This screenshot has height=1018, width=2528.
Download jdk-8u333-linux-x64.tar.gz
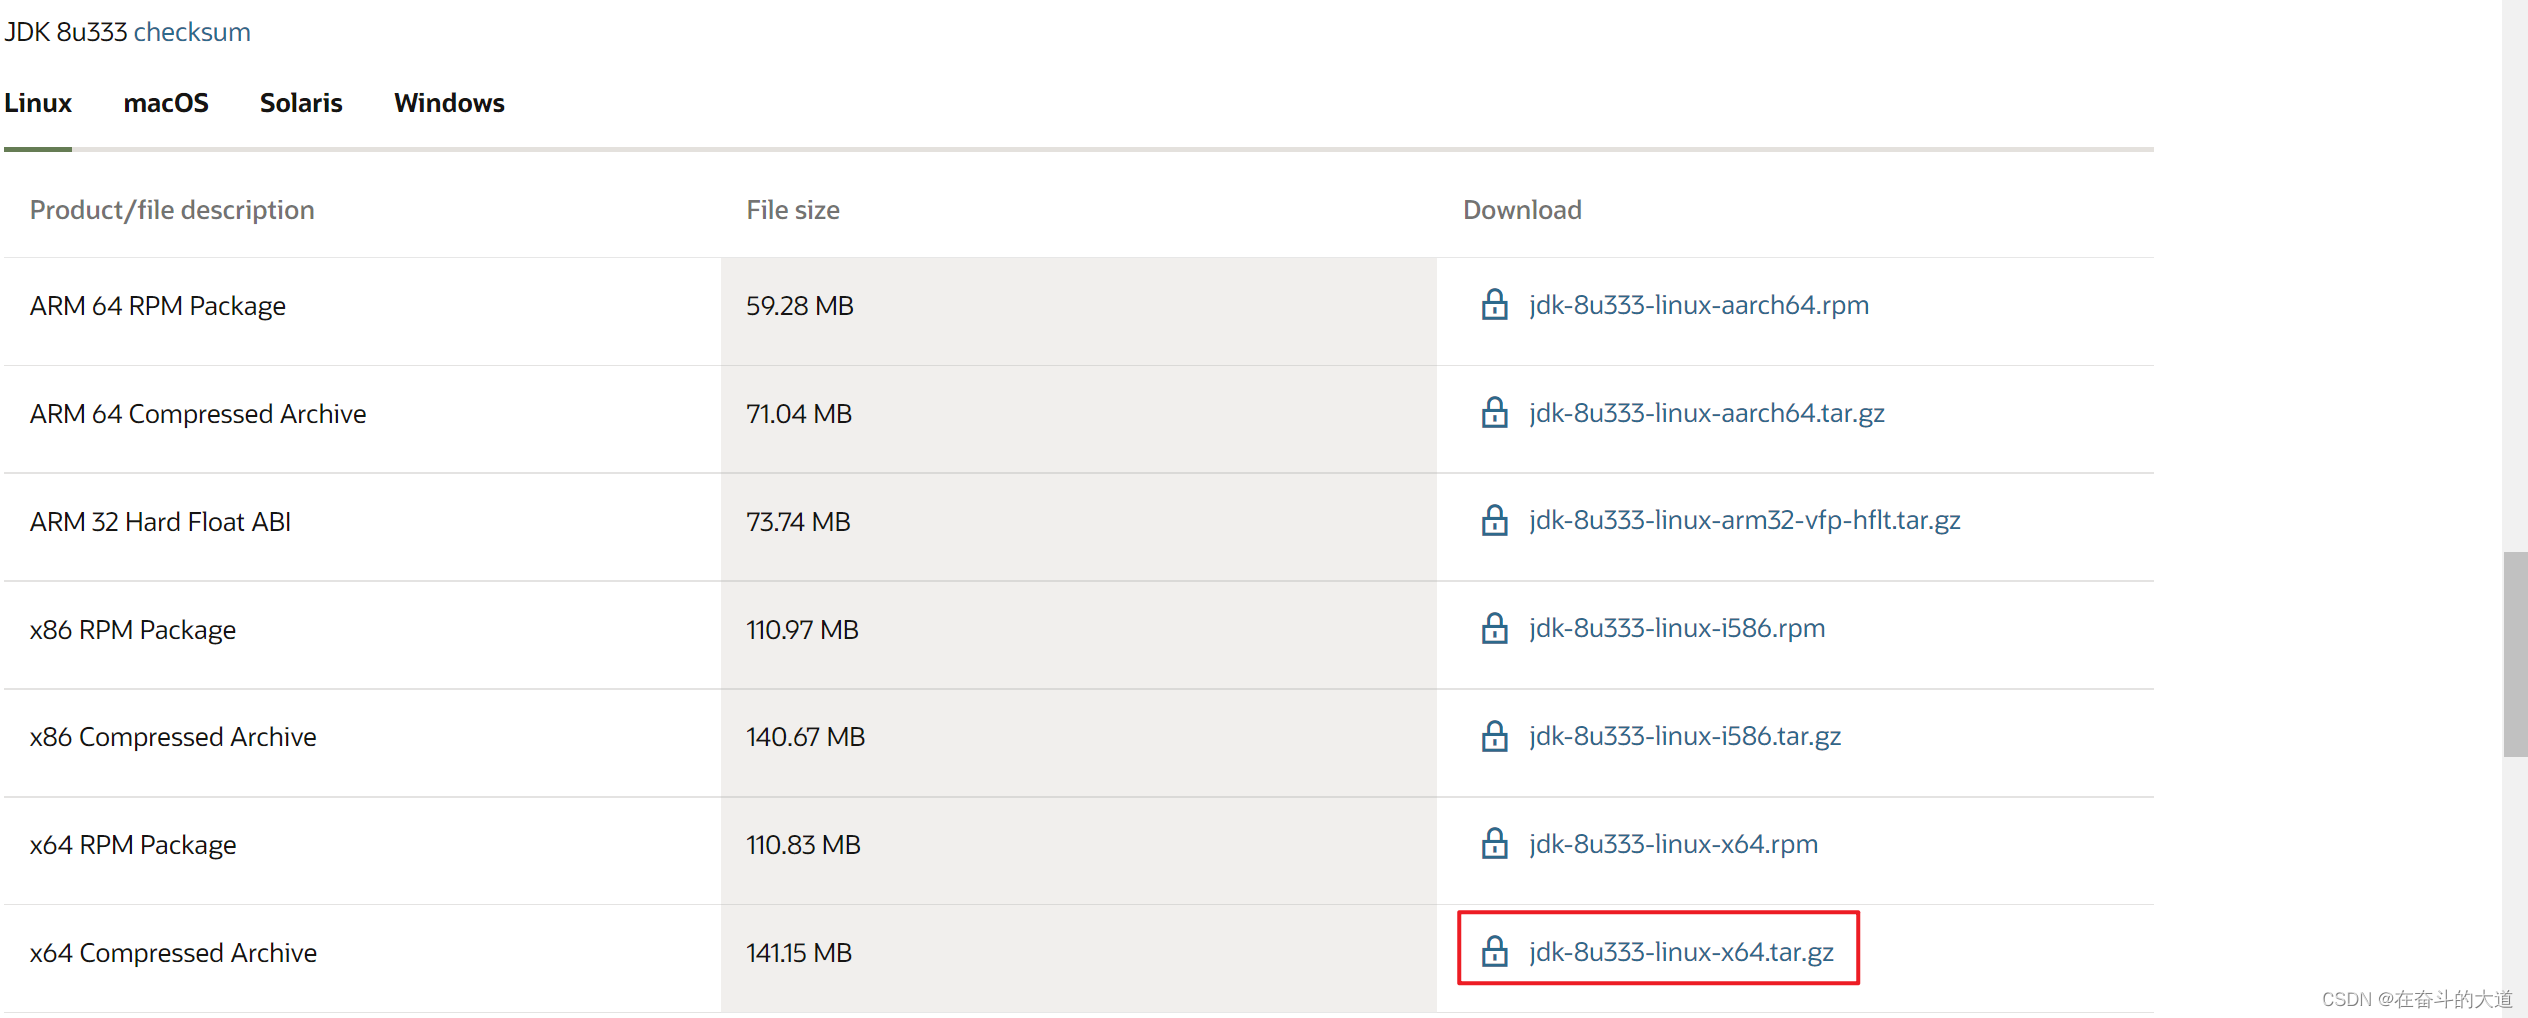tap(1681, 952)
